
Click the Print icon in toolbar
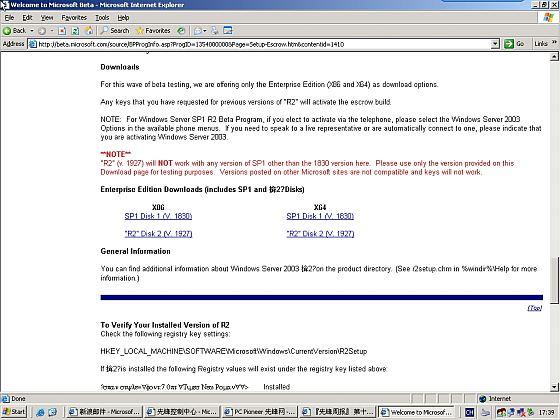point(215,31)
